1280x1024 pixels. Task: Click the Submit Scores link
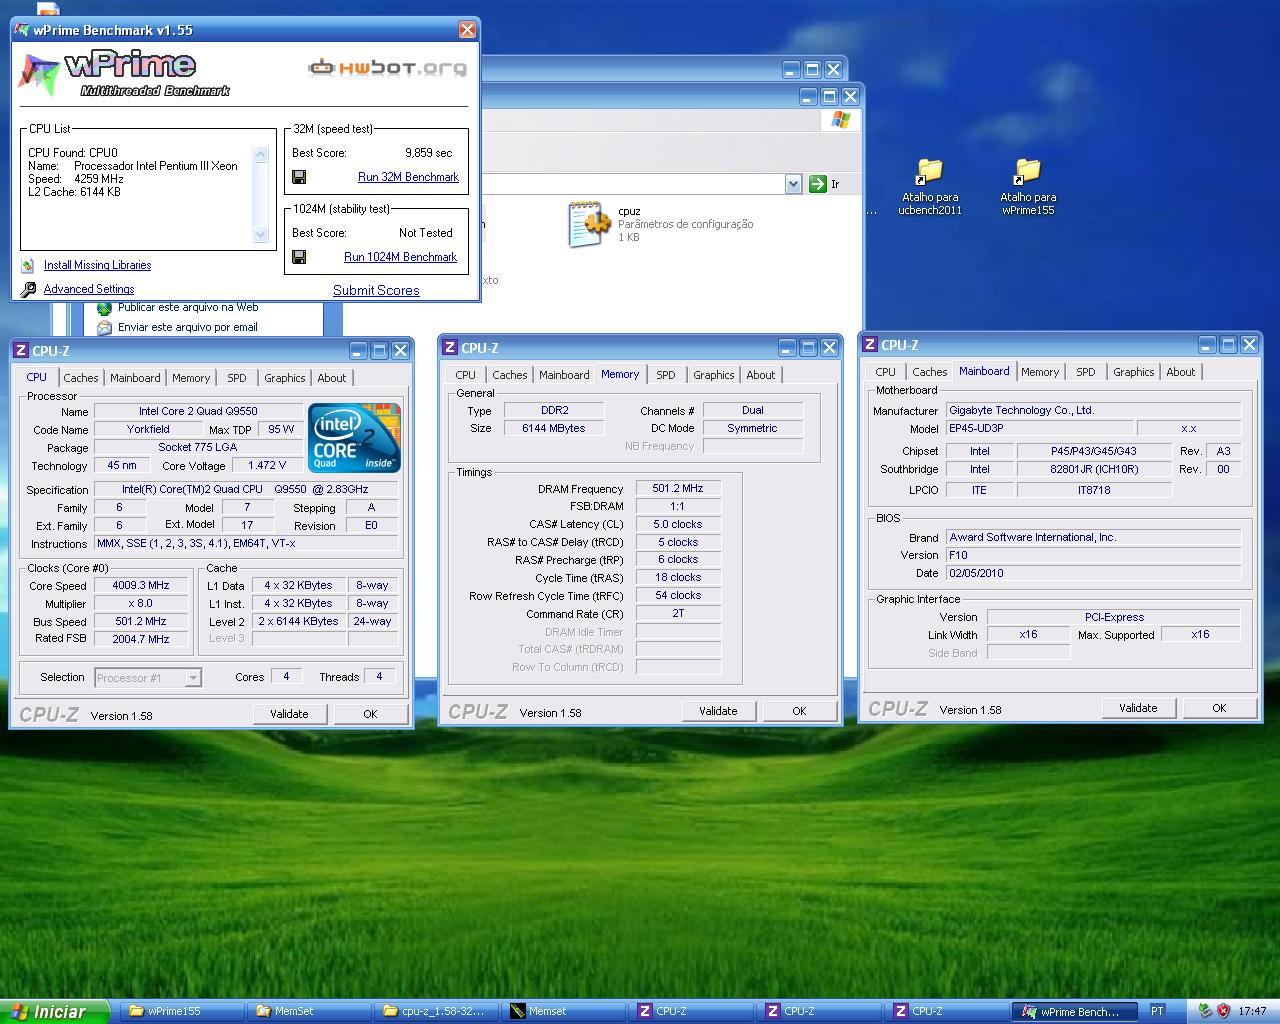[376, 290]
